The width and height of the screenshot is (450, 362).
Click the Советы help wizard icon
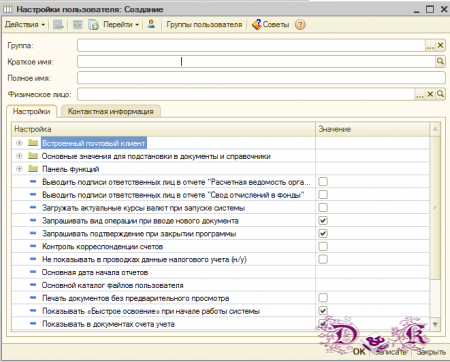coord(257,24)
